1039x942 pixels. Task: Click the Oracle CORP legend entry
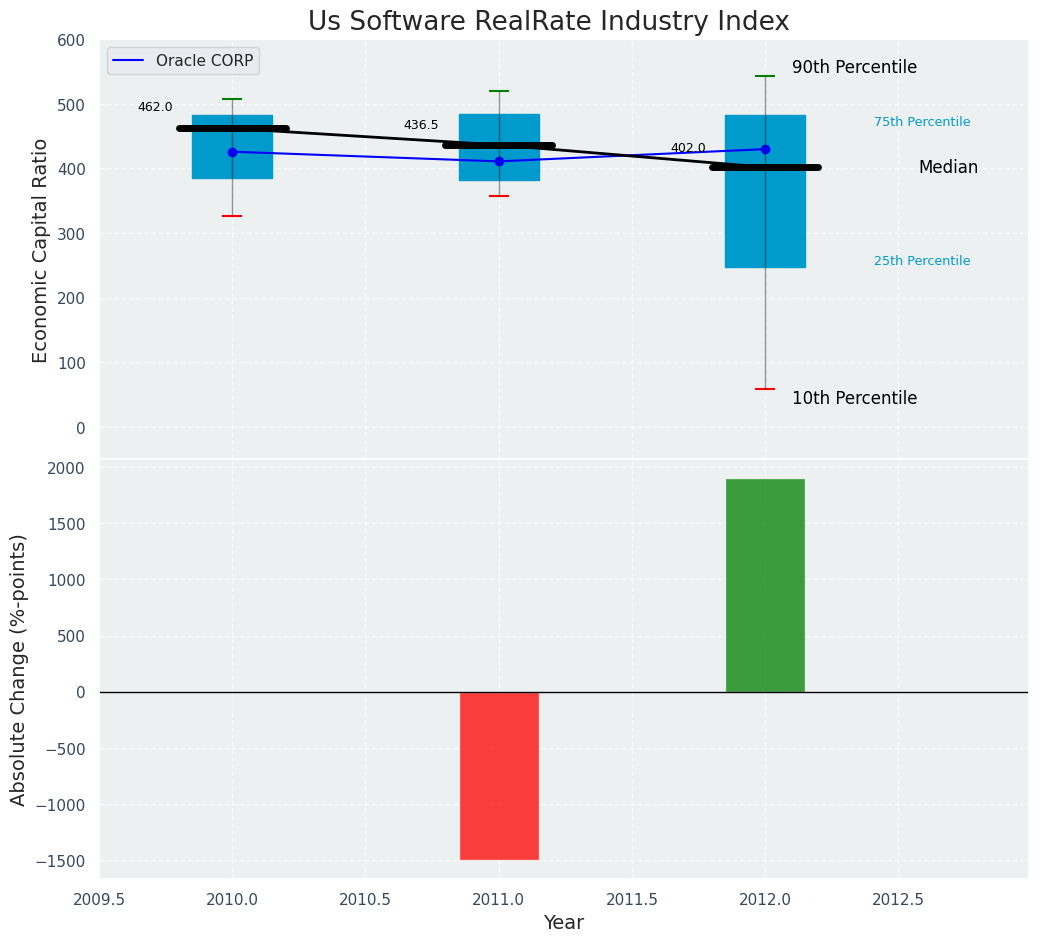204,61
